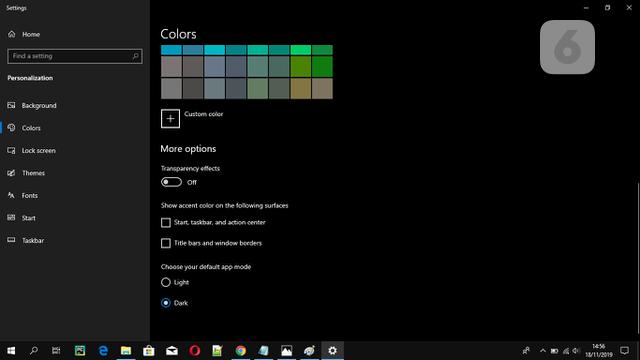Screen dimensions: 640x360
Task: Choose the Light default app mode
Action: click(x=166, y=282)
